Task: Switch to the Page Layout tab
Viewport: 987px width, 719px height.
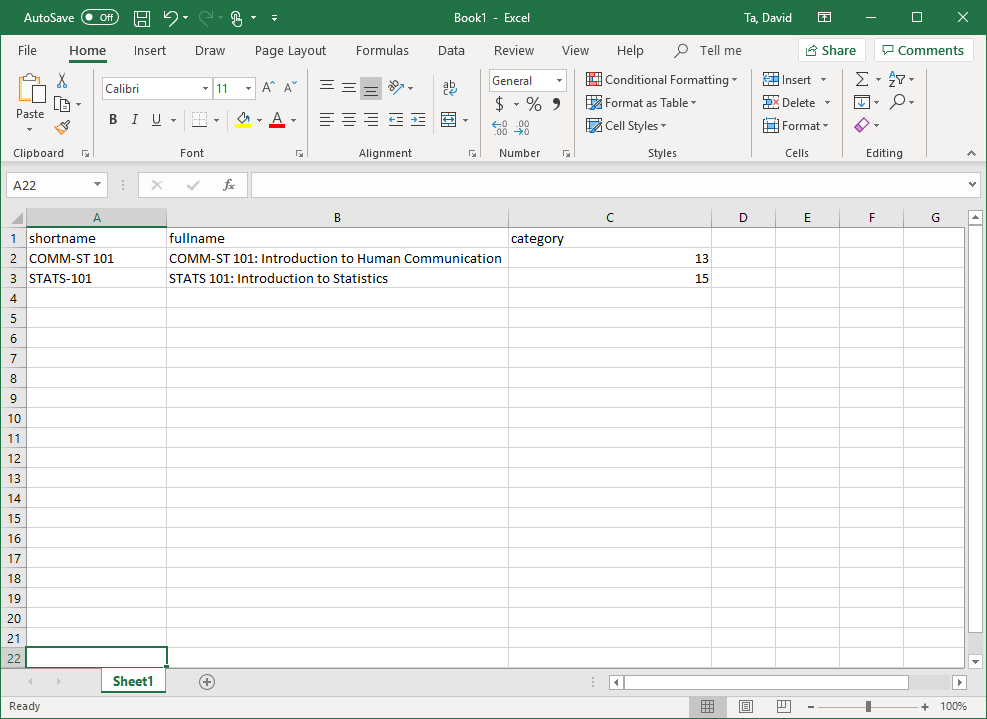Action: [x=290, y=50]
